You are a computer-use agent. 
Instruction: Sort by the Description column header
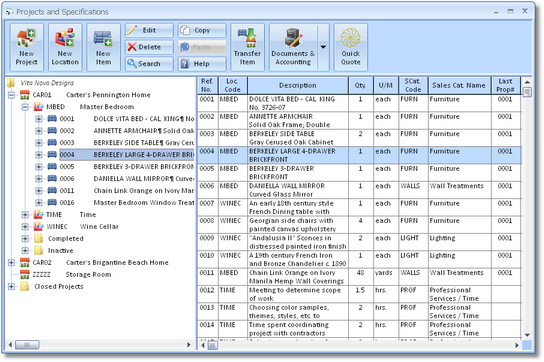pos(298,85)
